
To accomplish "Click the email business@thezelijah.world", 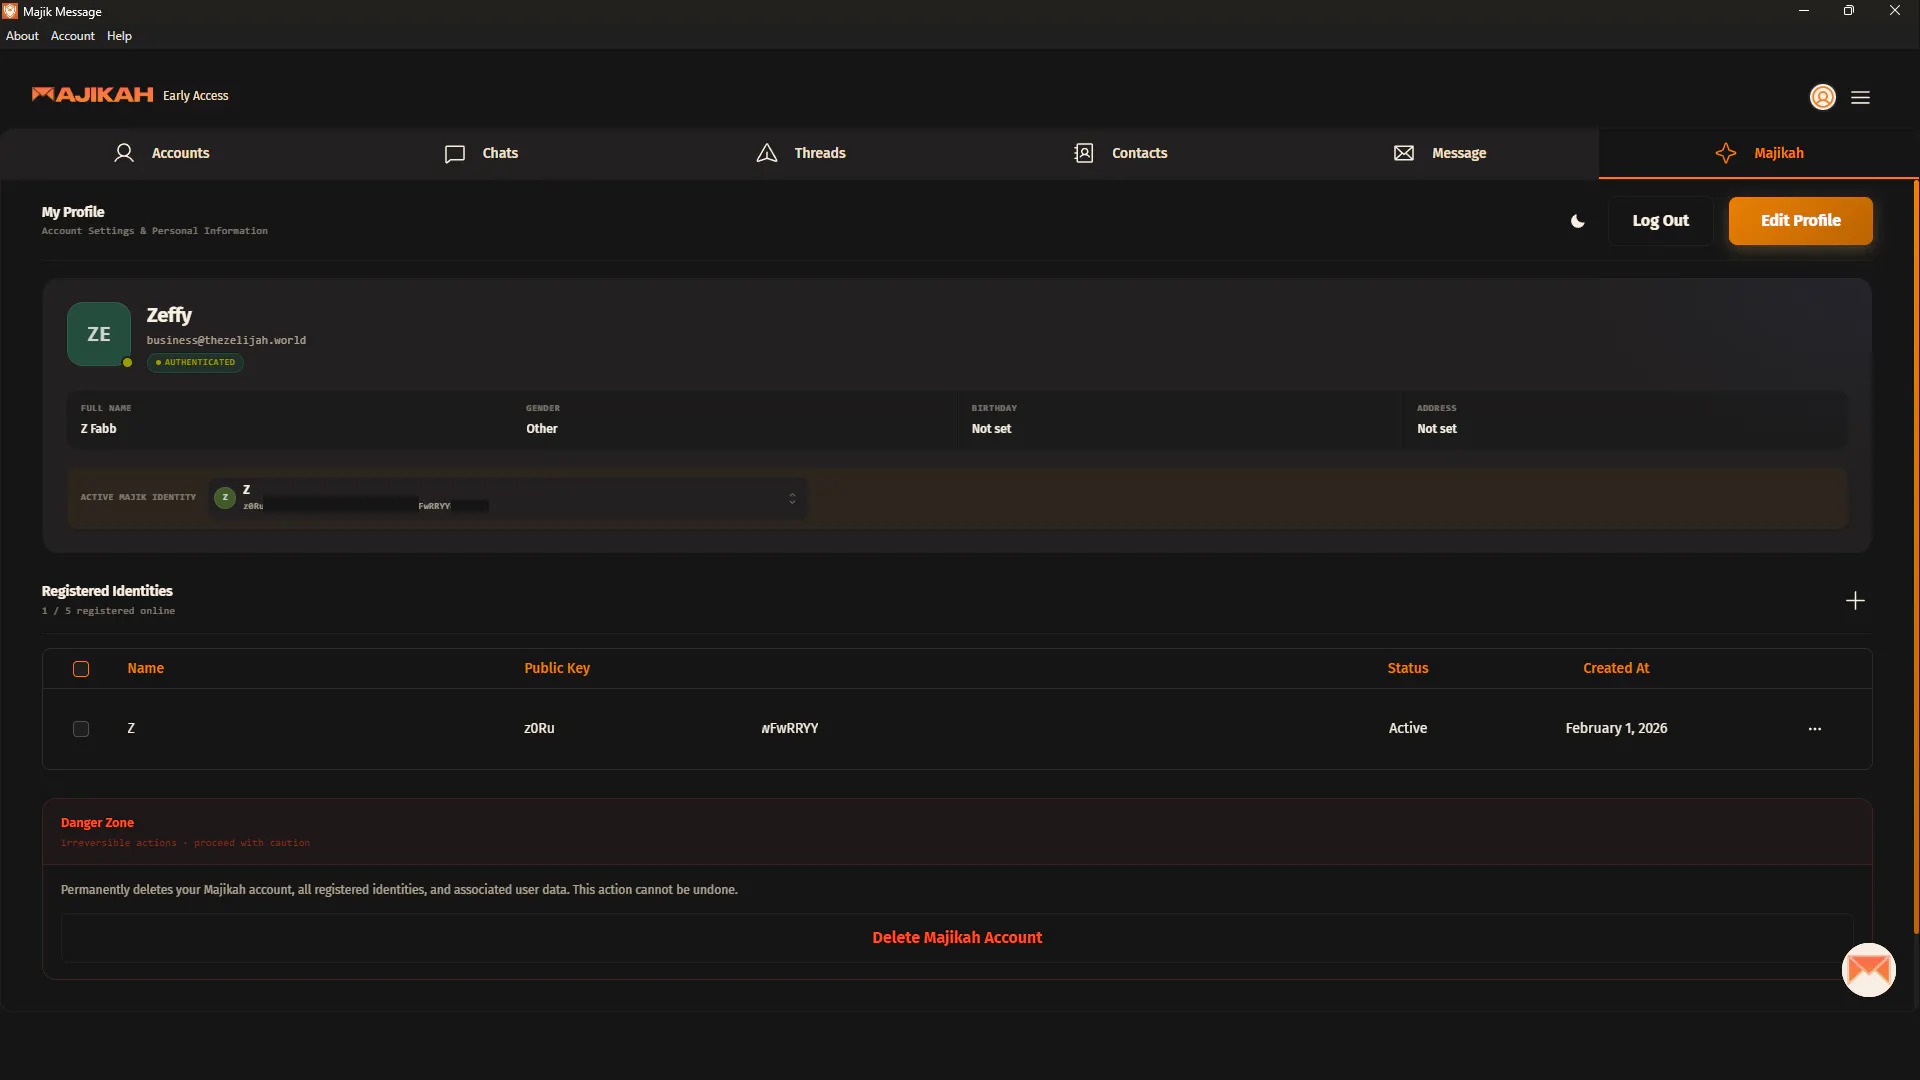I will (226, 341).
